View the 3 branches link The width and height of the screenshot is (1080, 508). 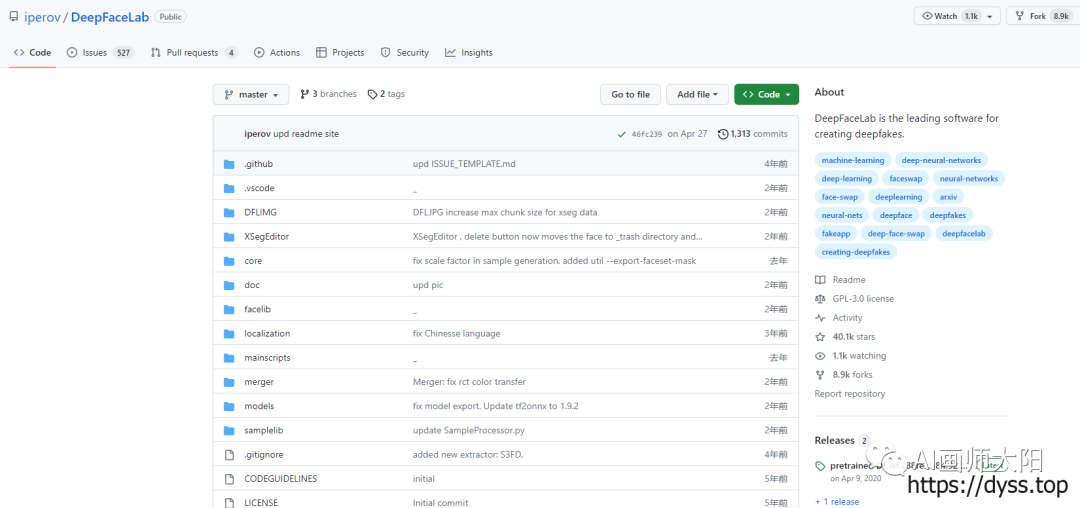[329, 94]
